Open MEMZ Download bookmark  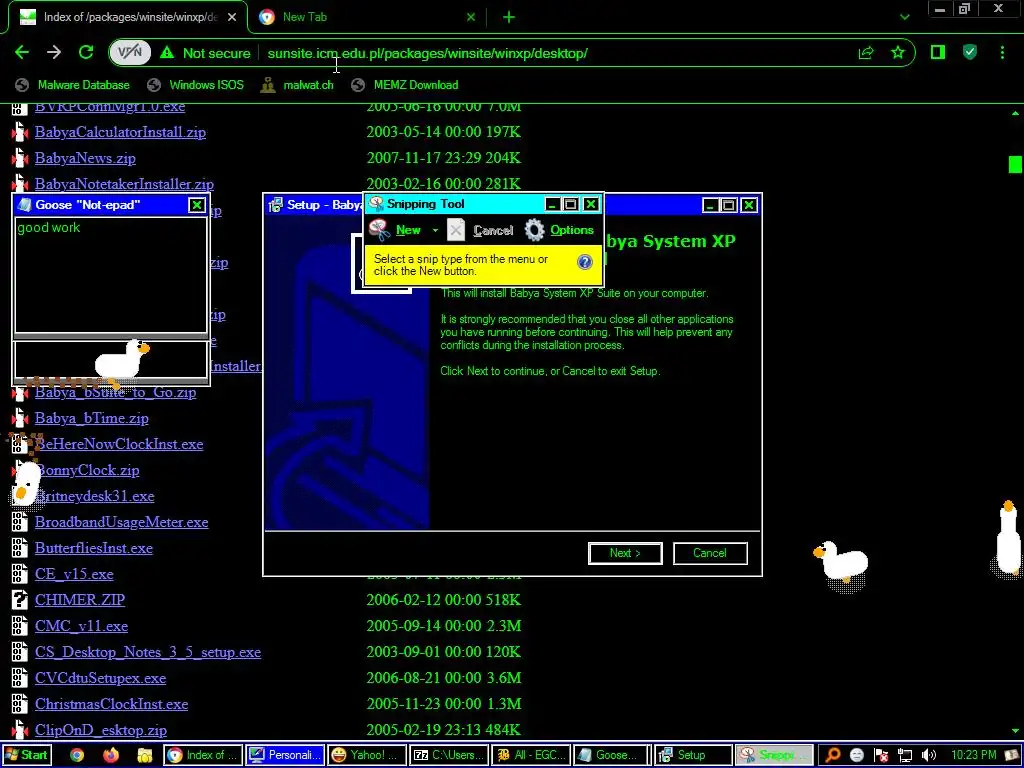404,85
